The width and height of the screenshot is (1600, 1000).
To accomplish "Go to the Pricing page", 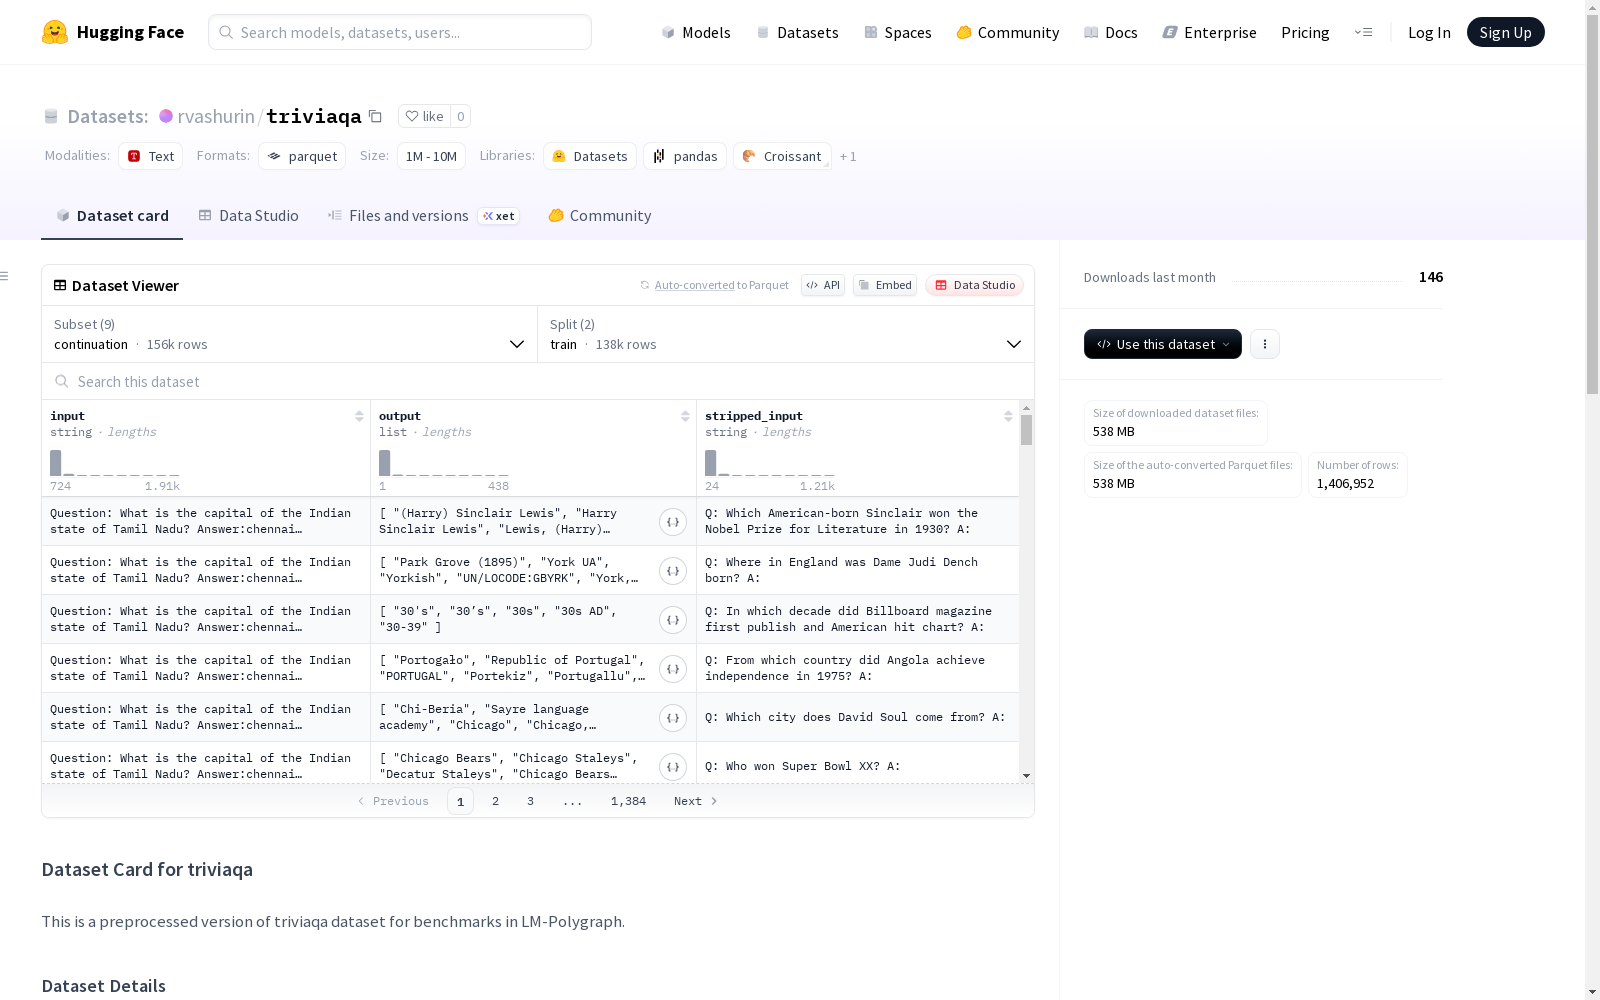I will pos(1305,32).
